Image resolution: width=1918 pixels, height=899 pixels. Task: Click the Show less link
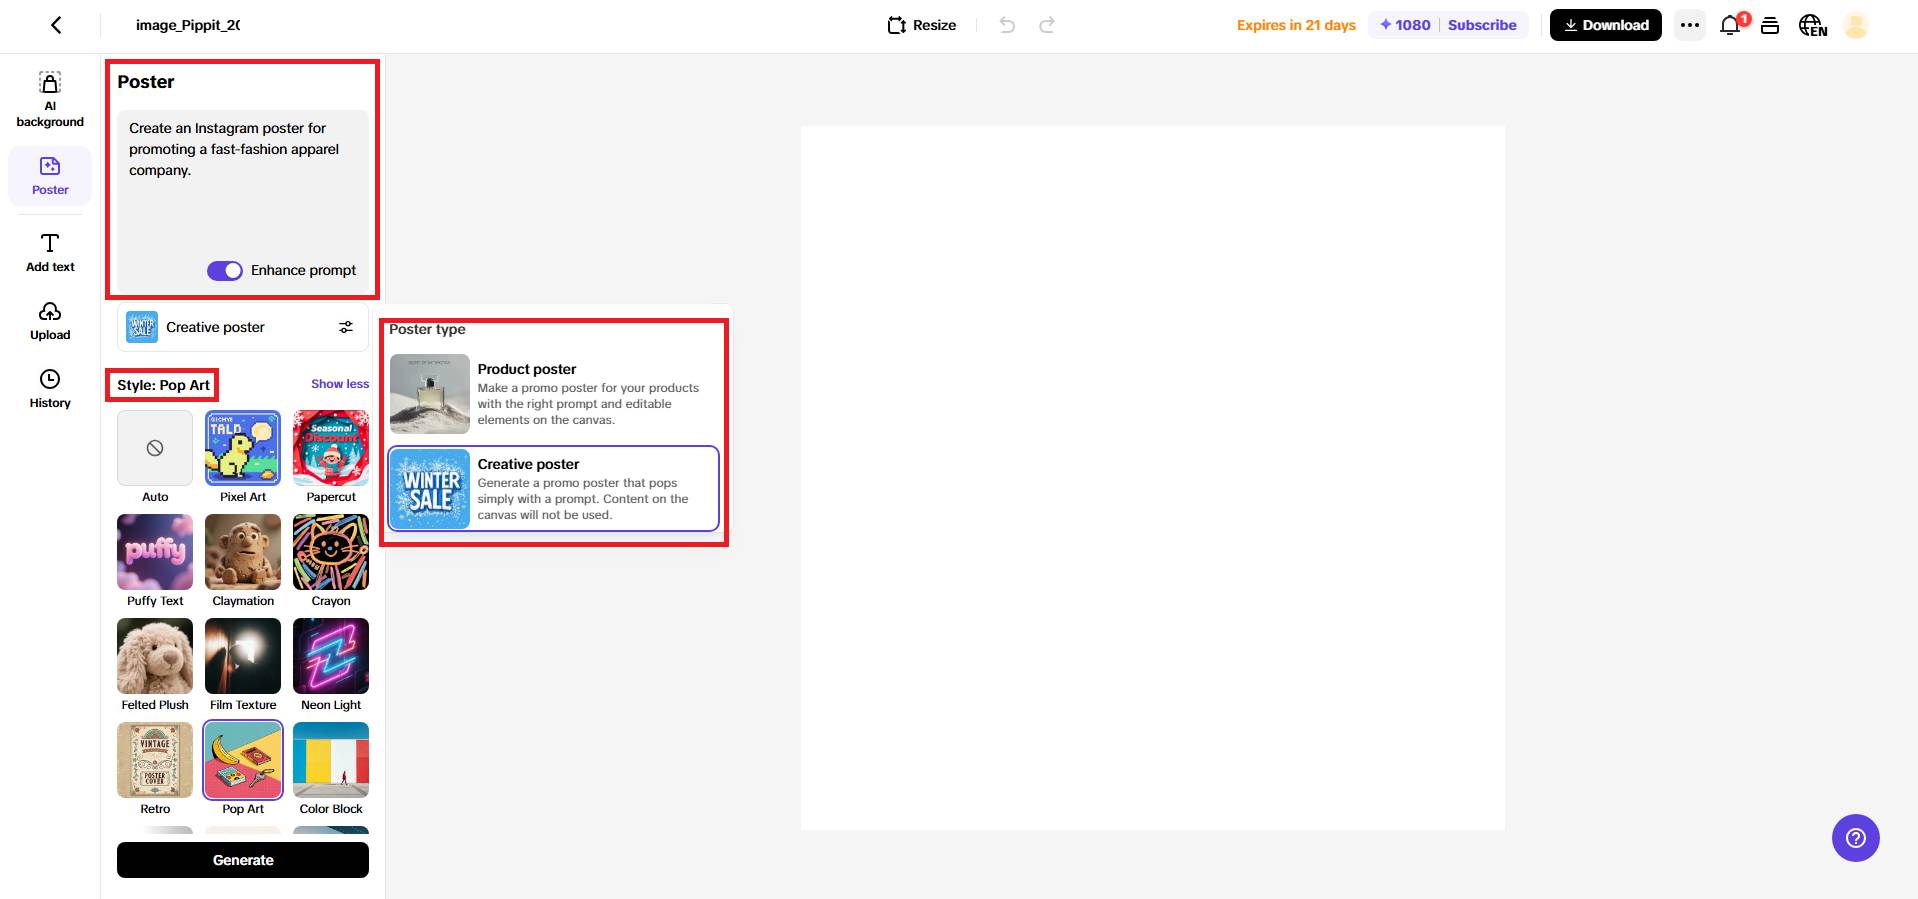pyautogui.click(x=340, y=384)
